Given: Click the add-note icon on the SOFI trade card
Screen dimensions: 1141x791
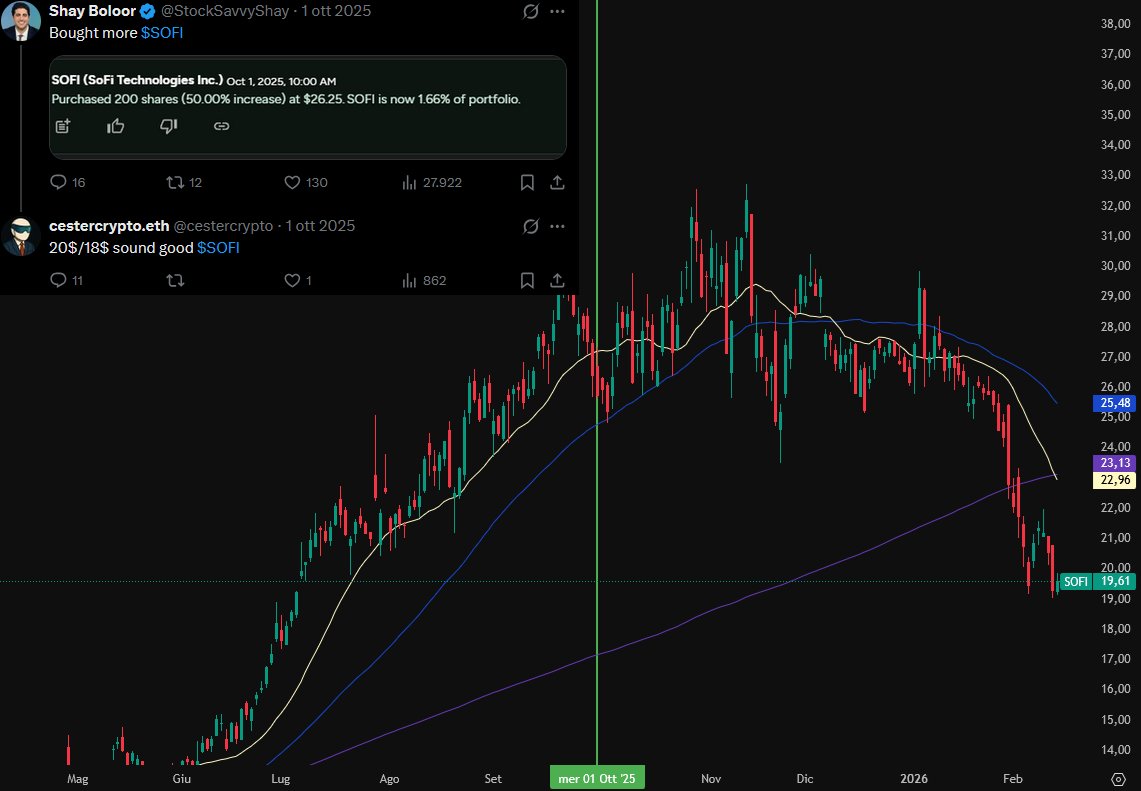Looking at the screenshot, I should [x=63, y=126].
